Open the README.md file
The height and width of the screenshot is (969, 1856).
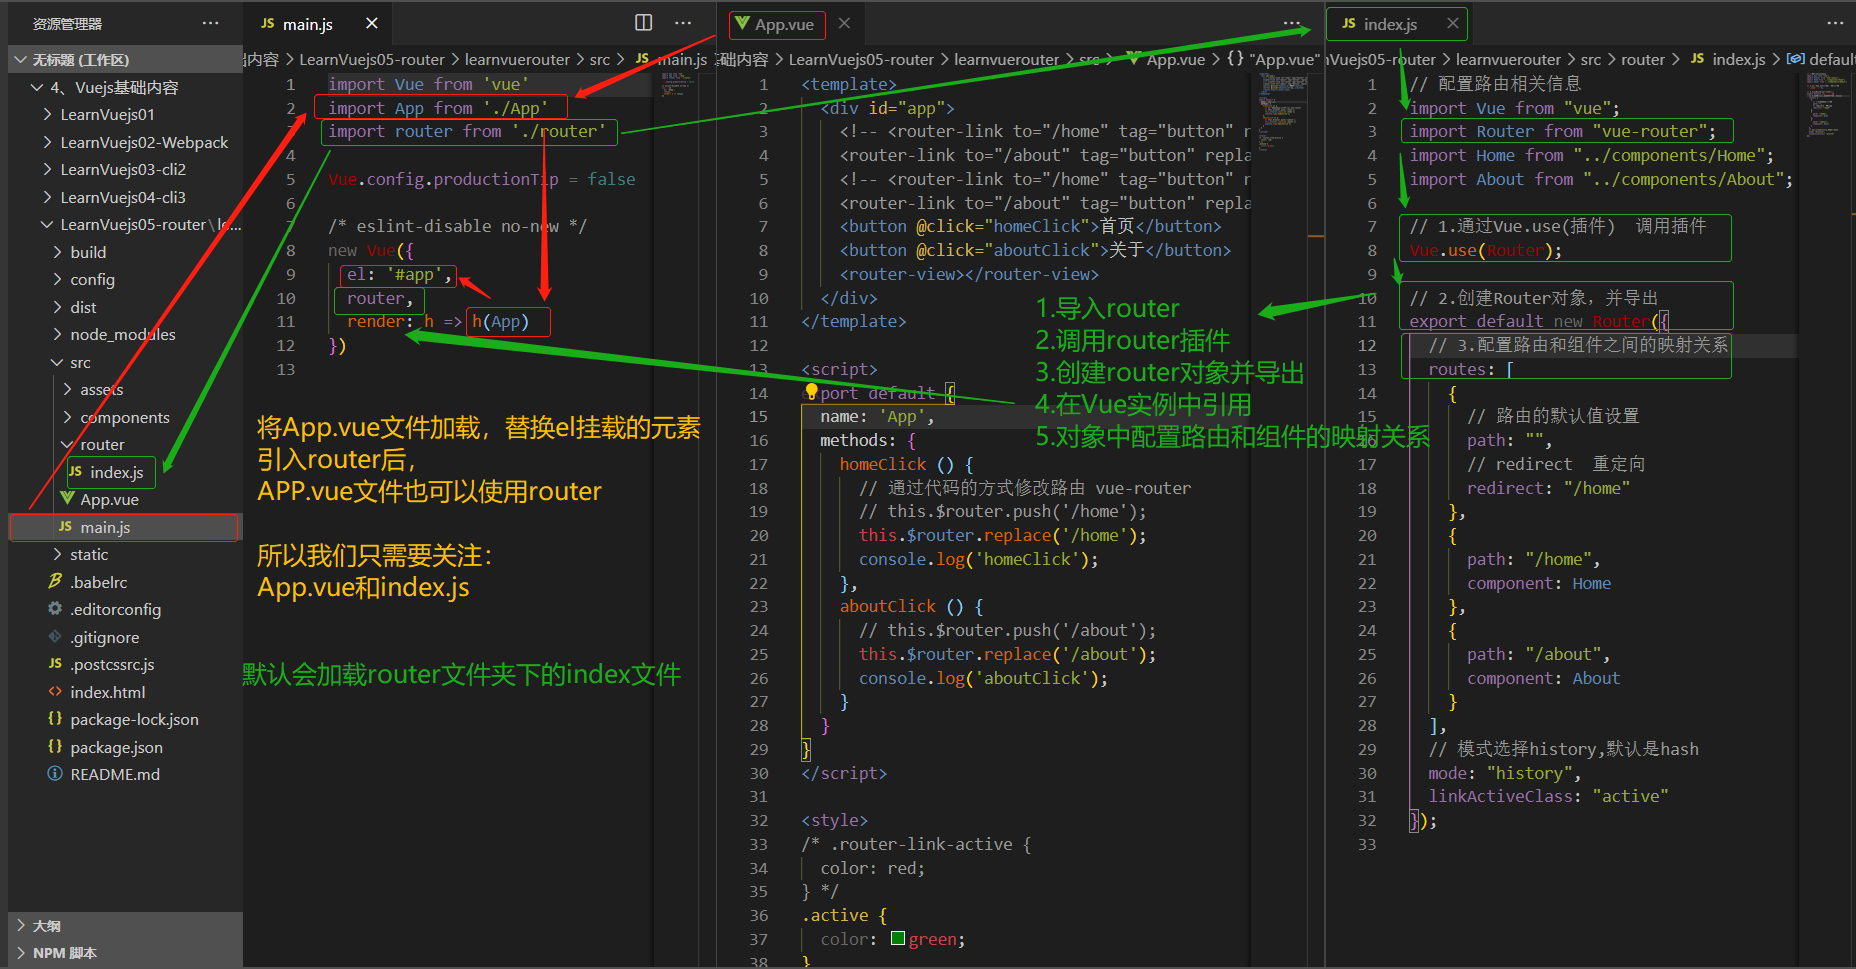tap(125, 774)
